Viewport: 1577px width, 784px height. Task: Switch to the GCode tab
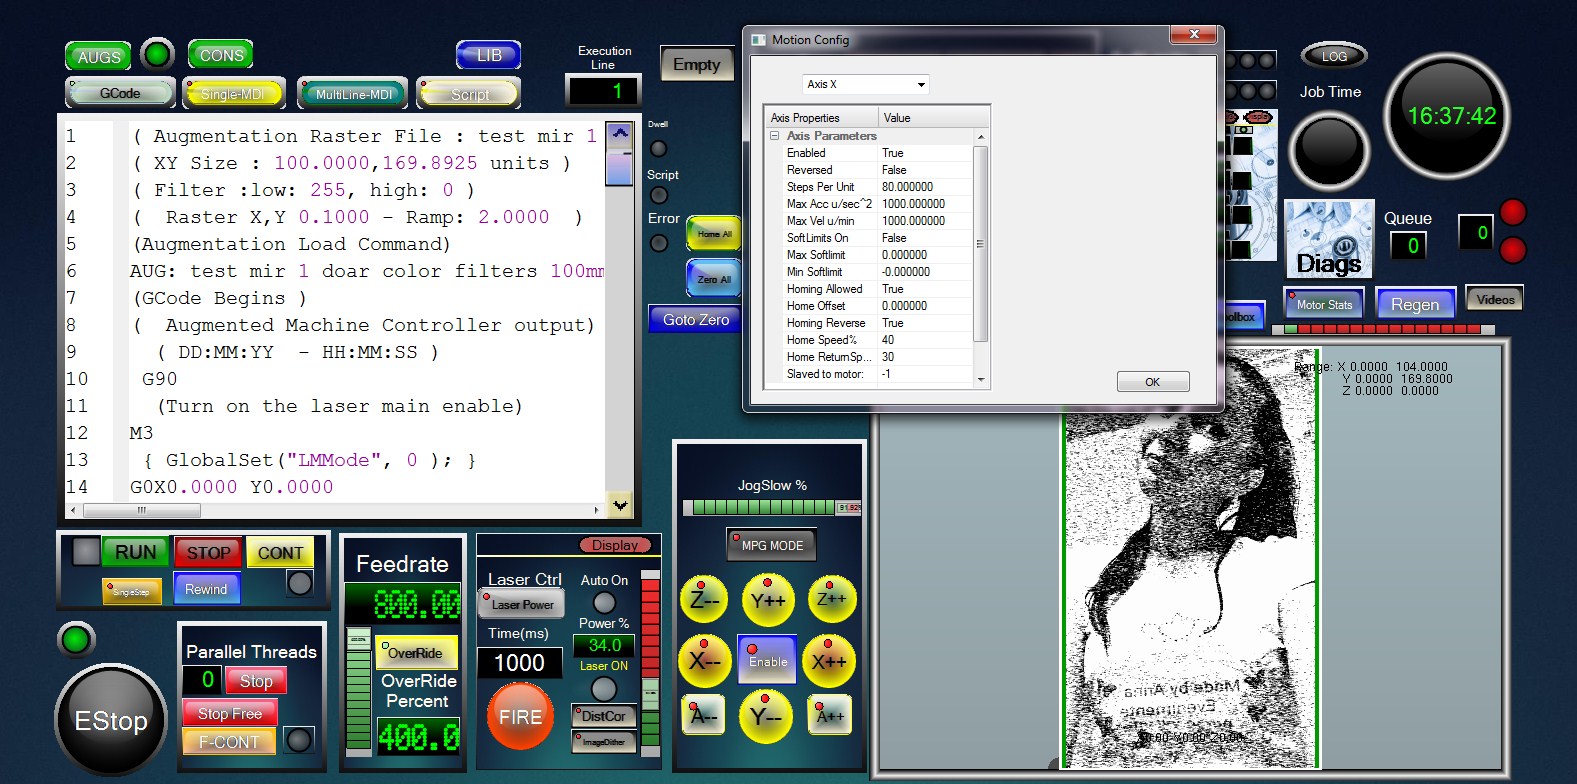[120, 93]
